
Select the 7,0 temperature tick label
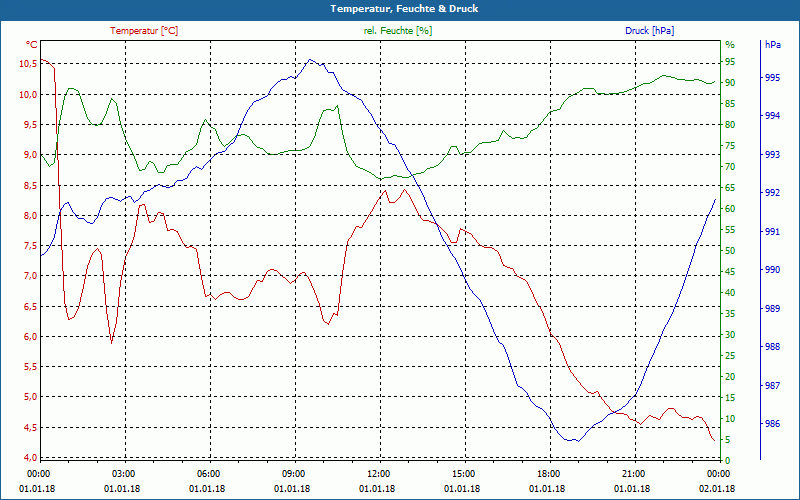click(x=30, y=276)
